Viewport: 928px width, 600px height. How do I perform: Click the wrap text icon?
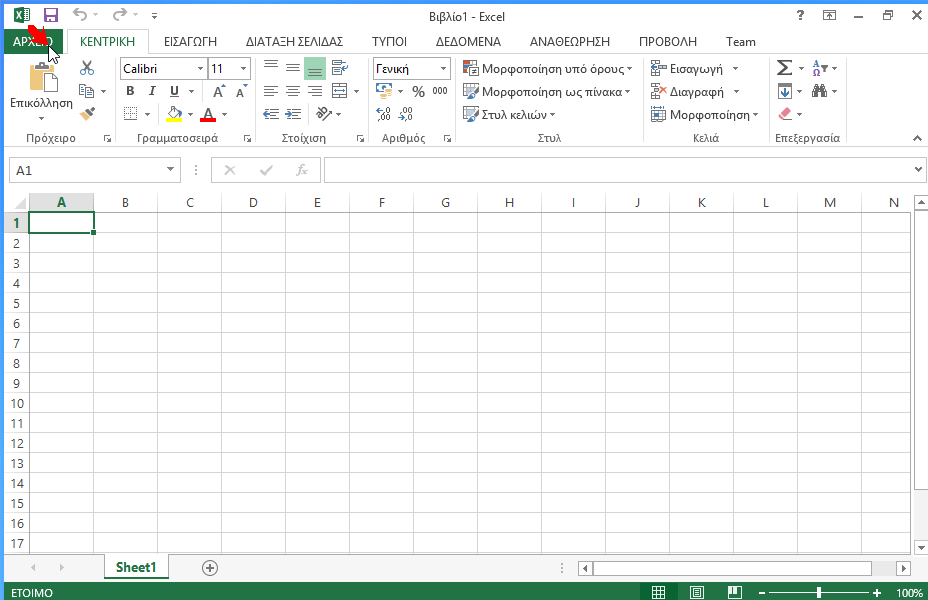340,68
